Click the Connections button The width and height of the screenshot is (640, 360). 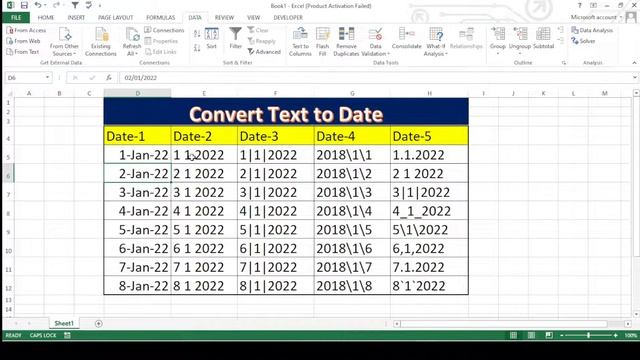[164, 30]
